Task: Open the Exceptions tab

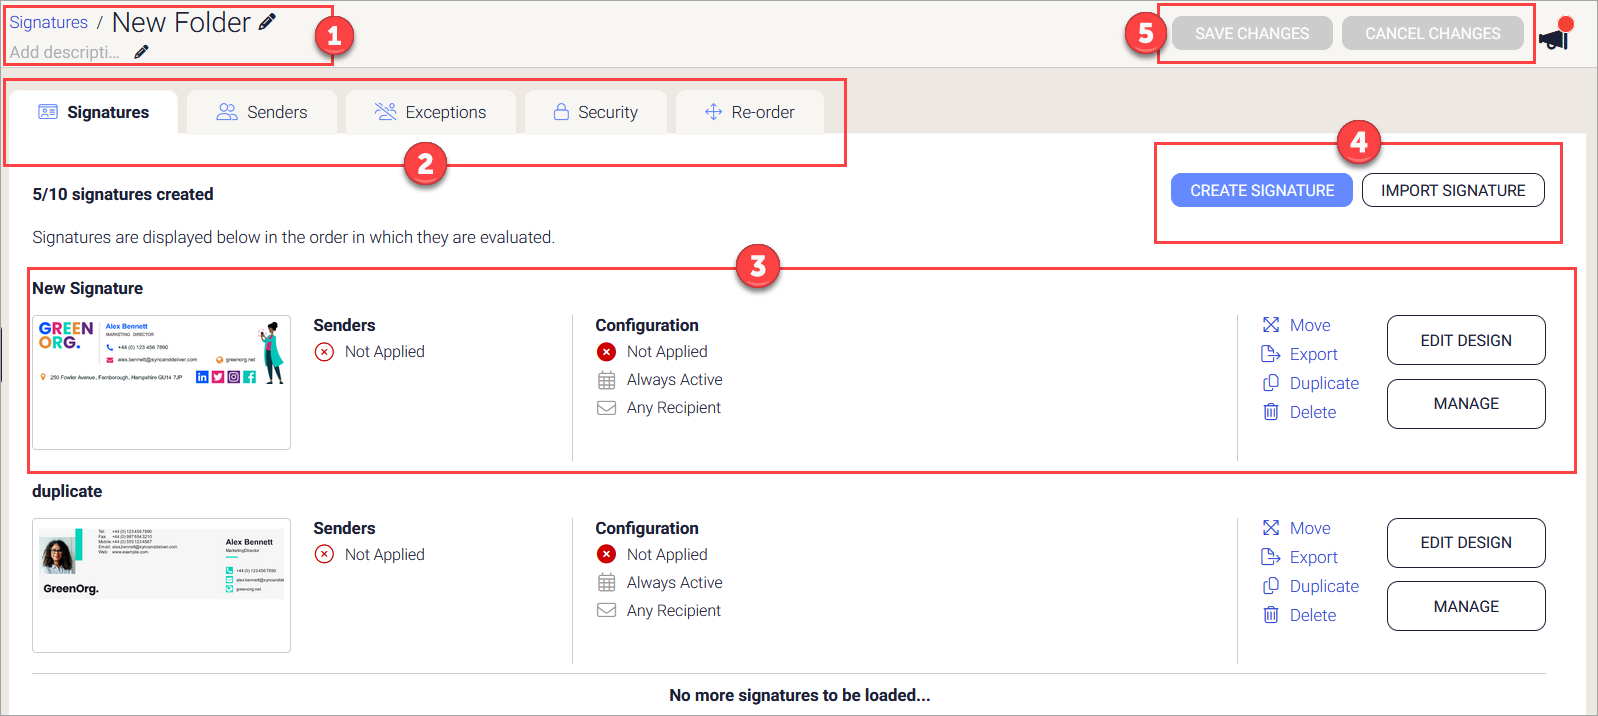Action: [430, 112]
